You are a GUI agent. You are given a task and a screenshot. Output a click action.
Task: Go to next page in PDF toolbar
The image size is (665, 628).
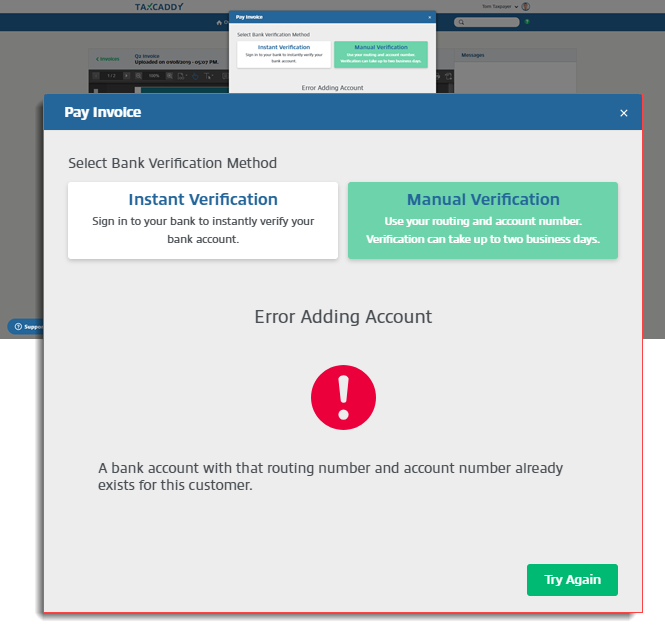pos(126,76)
